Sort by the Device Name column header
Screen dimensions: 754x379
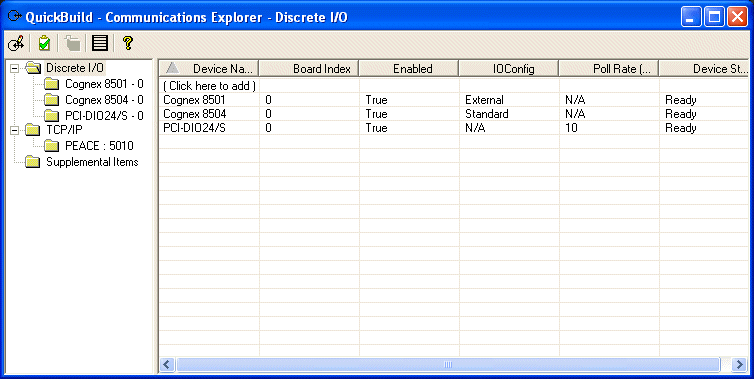[x=209, y=69]
